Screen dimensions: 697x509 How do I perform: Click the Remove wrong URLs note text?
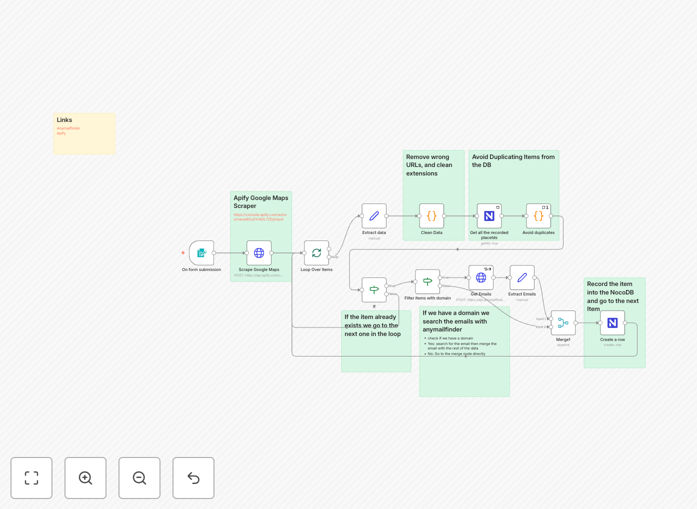[x=429, y=165]
